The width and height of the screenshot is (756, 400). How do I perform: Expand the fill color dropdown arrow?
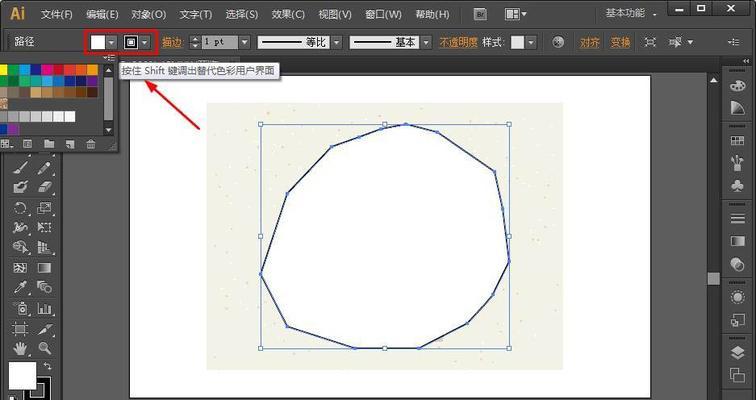pos(112,43)
